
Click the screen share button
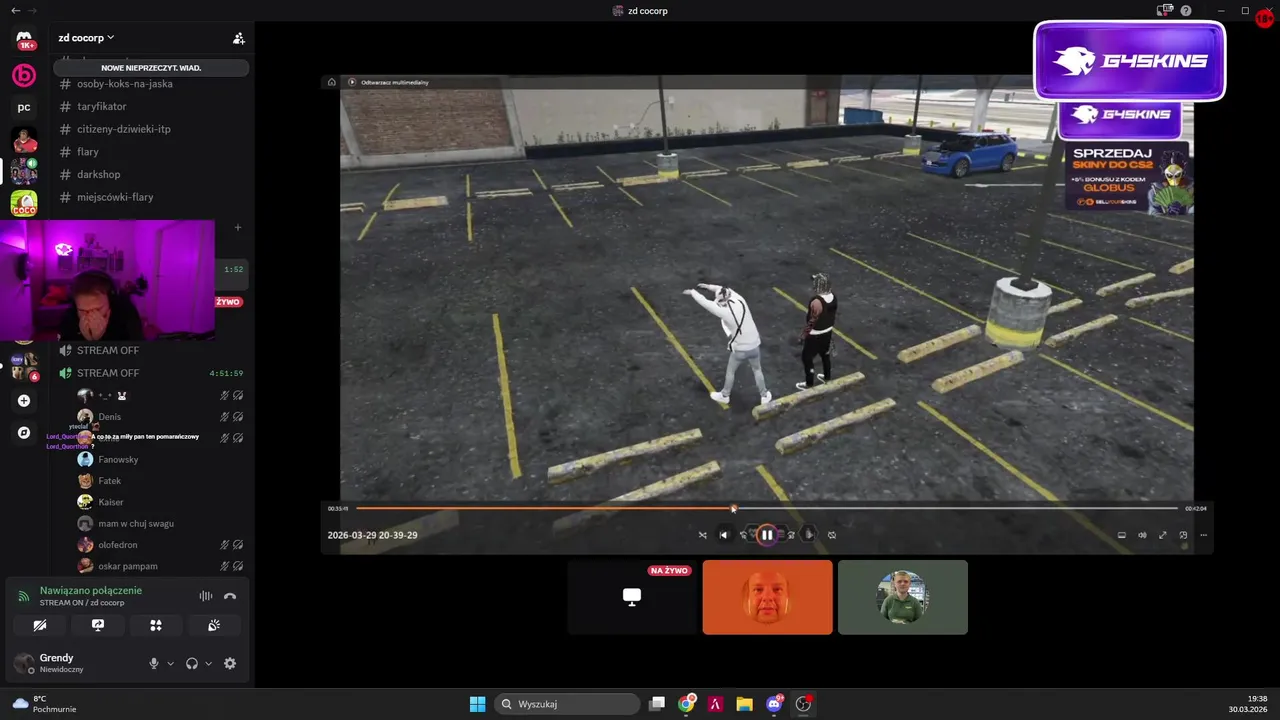[98, 625]
